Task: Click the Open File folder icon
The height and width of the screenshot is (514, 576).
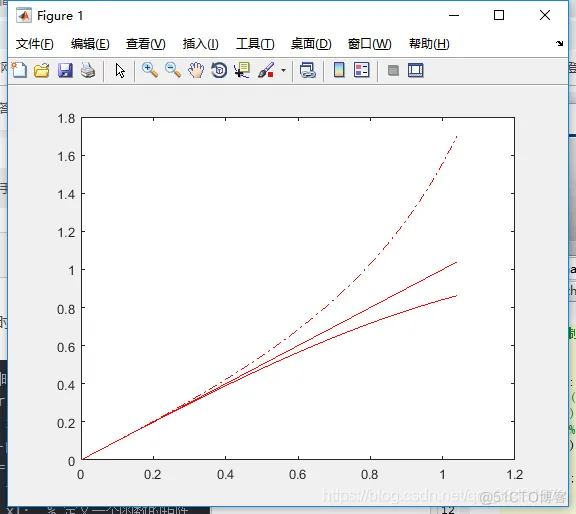Action: pyautogui.click(x=42, y=70)
